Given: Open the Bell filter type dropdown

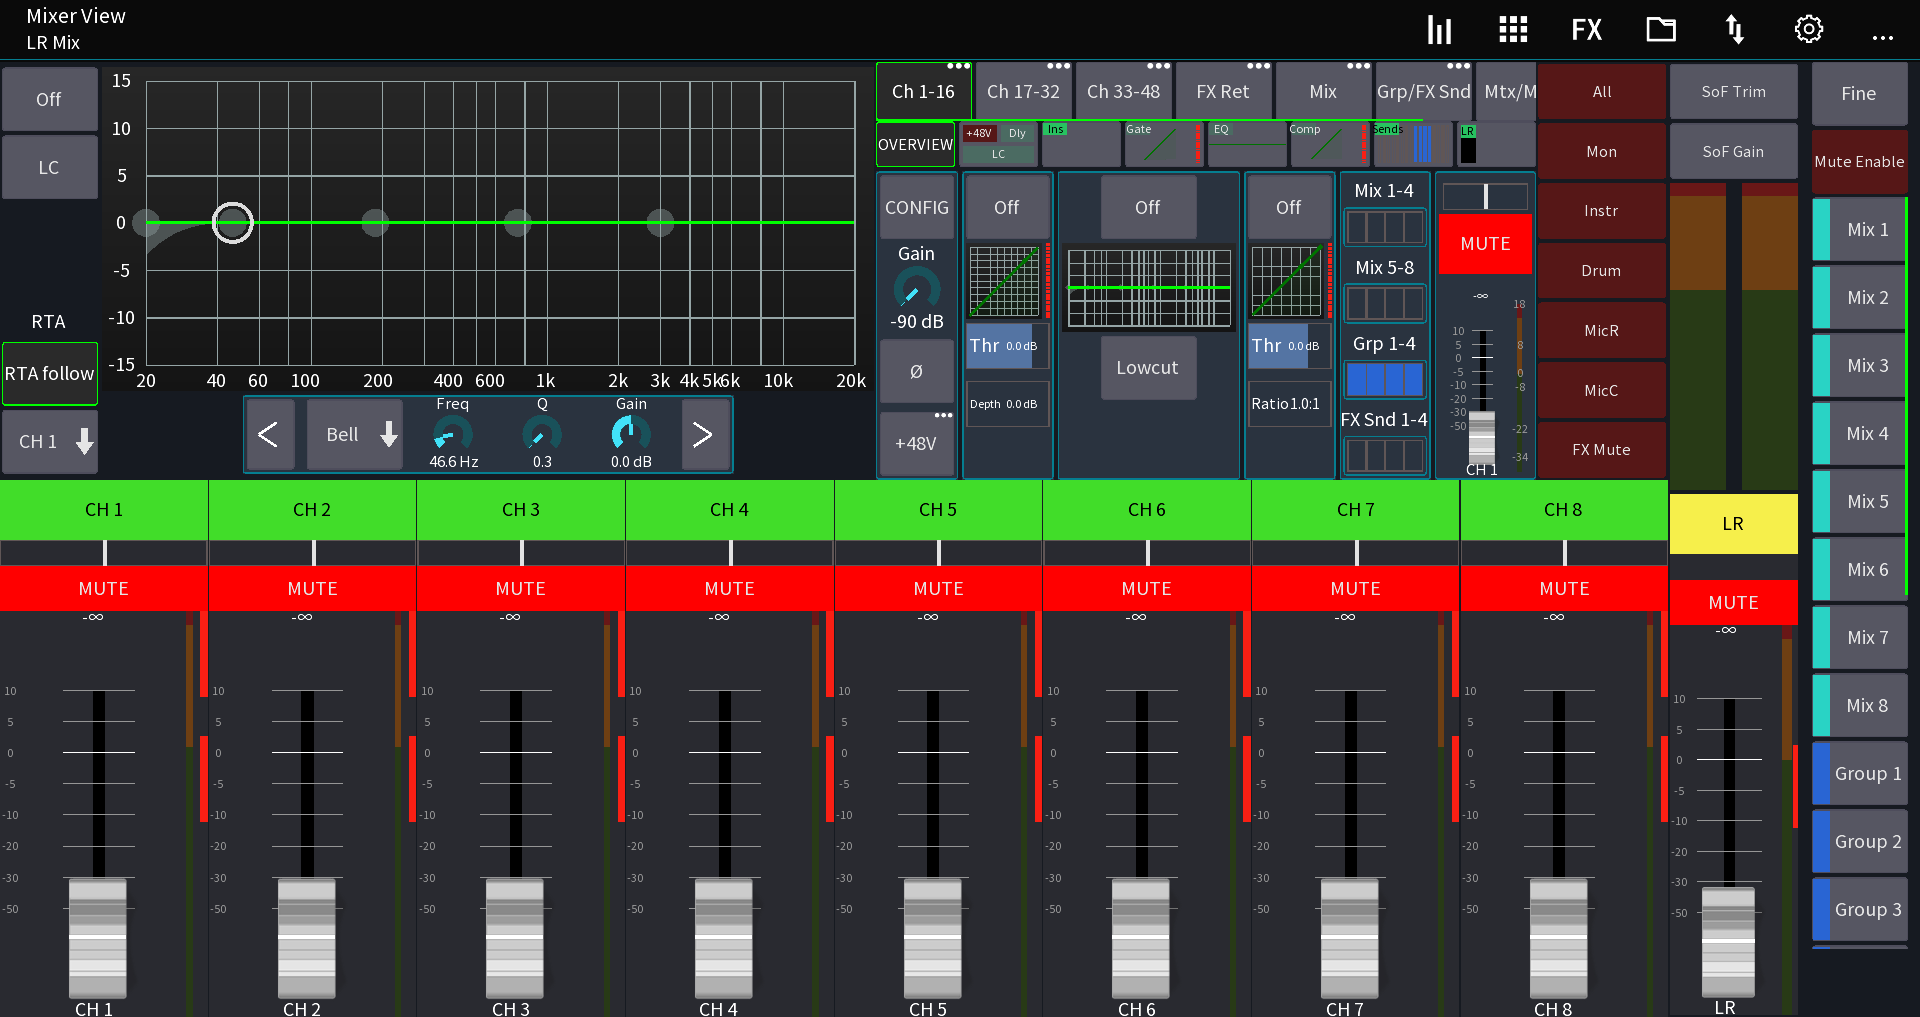Looking at the screenshot, I should pos(354,434).
